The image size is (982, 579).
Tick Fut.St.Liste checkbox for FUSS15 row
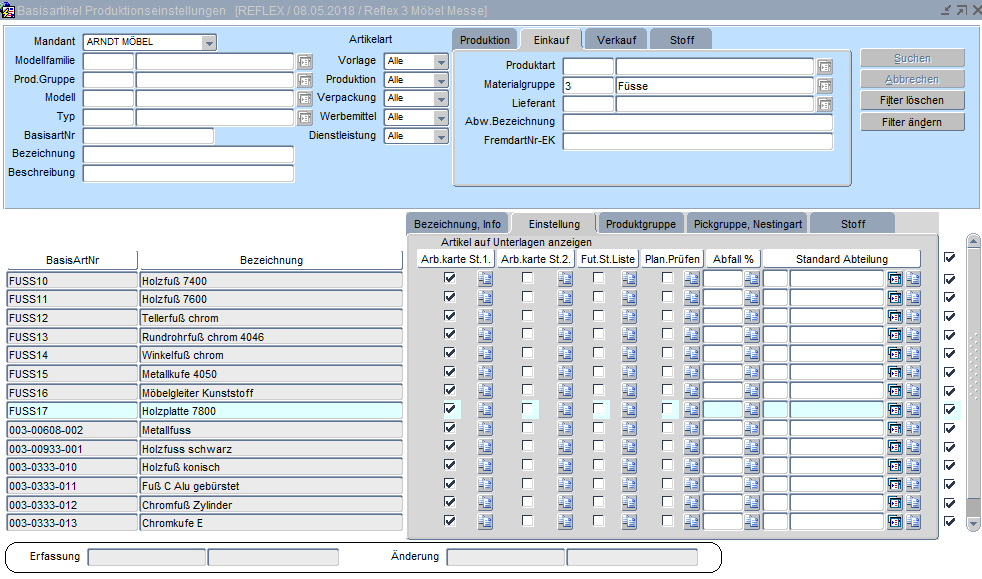[598, 373]
